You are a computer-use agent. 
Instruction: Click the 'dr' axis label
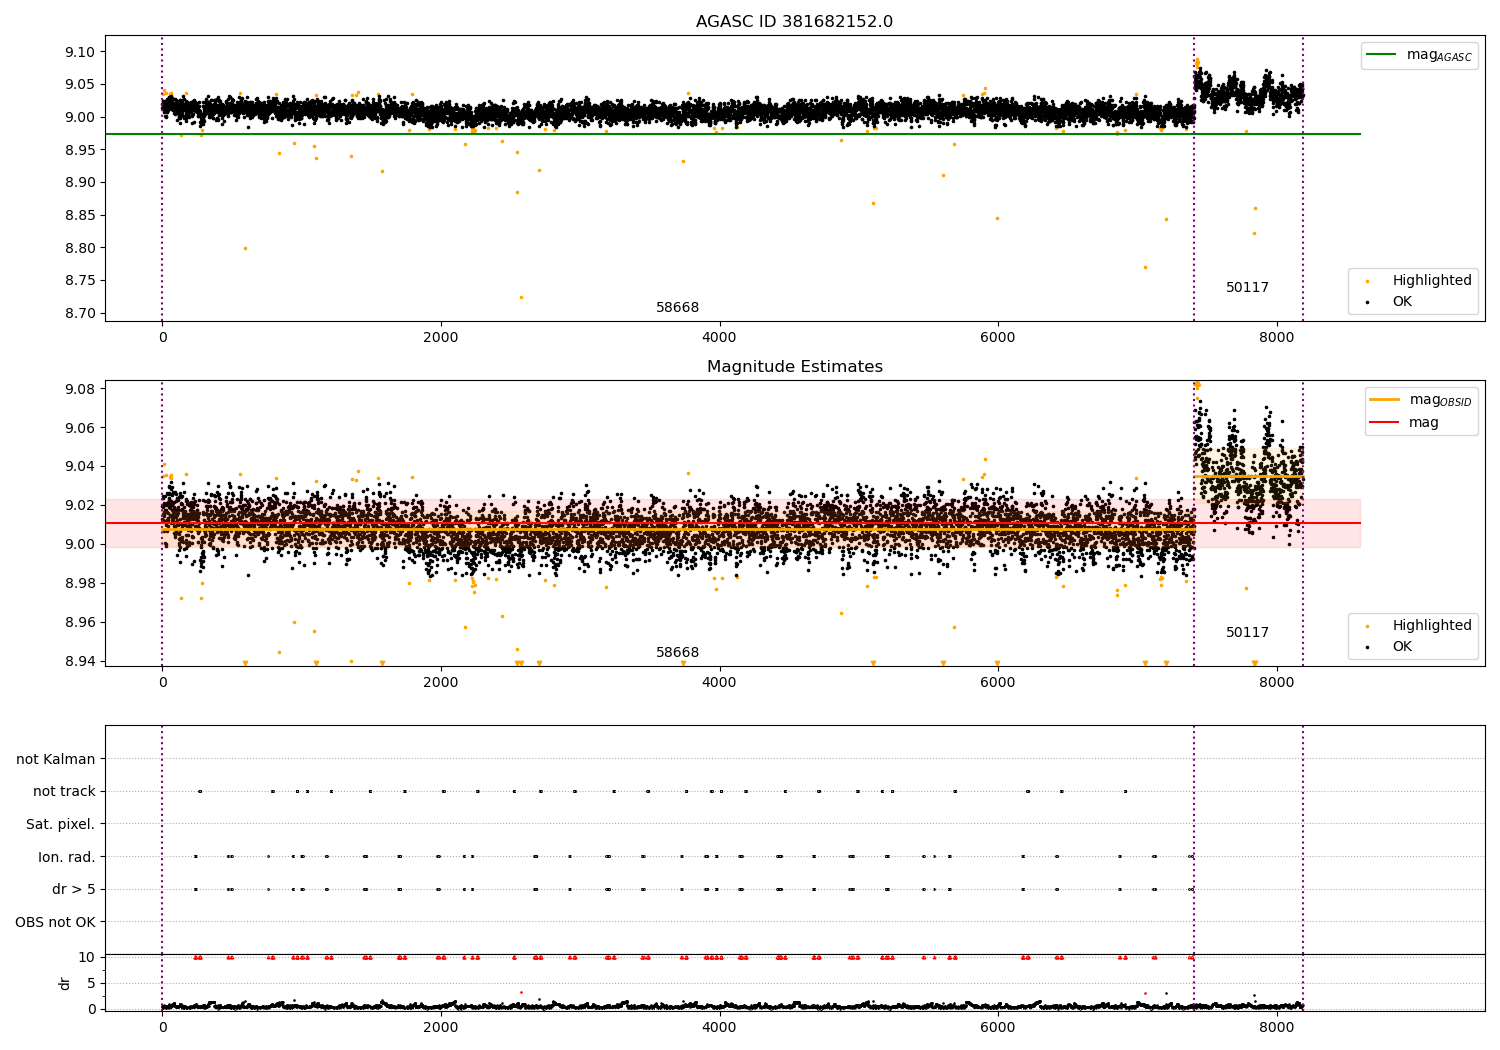[x=65, y=983]
